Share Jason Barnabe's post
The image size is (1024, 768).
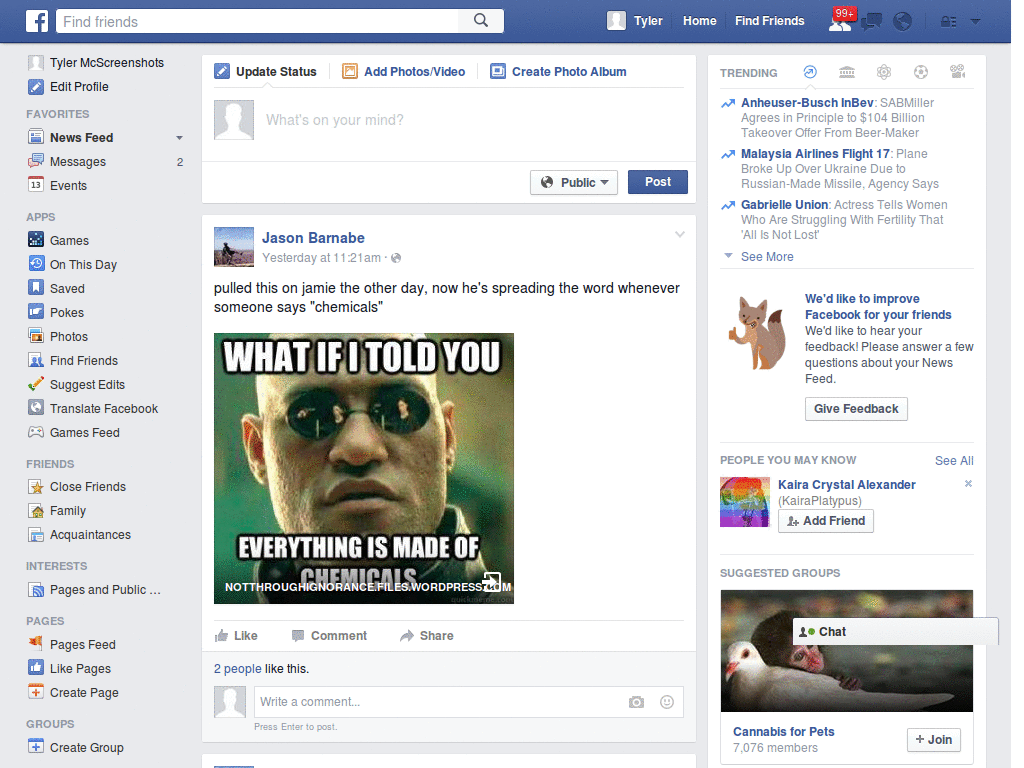426,635
